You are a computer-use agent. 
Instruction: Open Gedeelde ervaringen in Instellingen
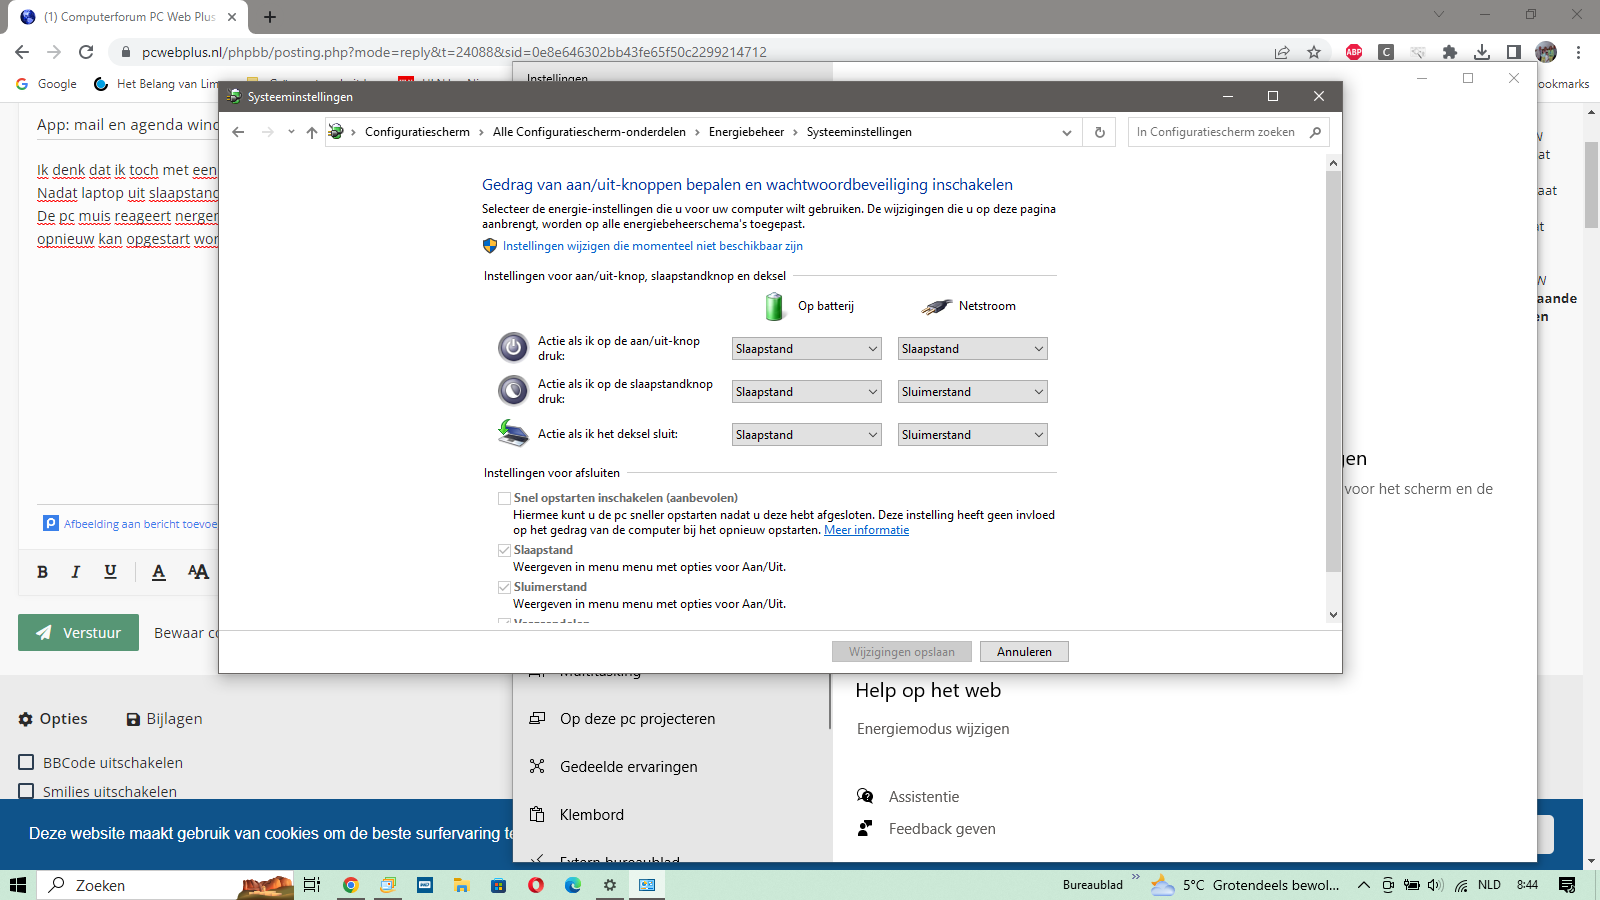pyautogui.click(x=629, y=767)
